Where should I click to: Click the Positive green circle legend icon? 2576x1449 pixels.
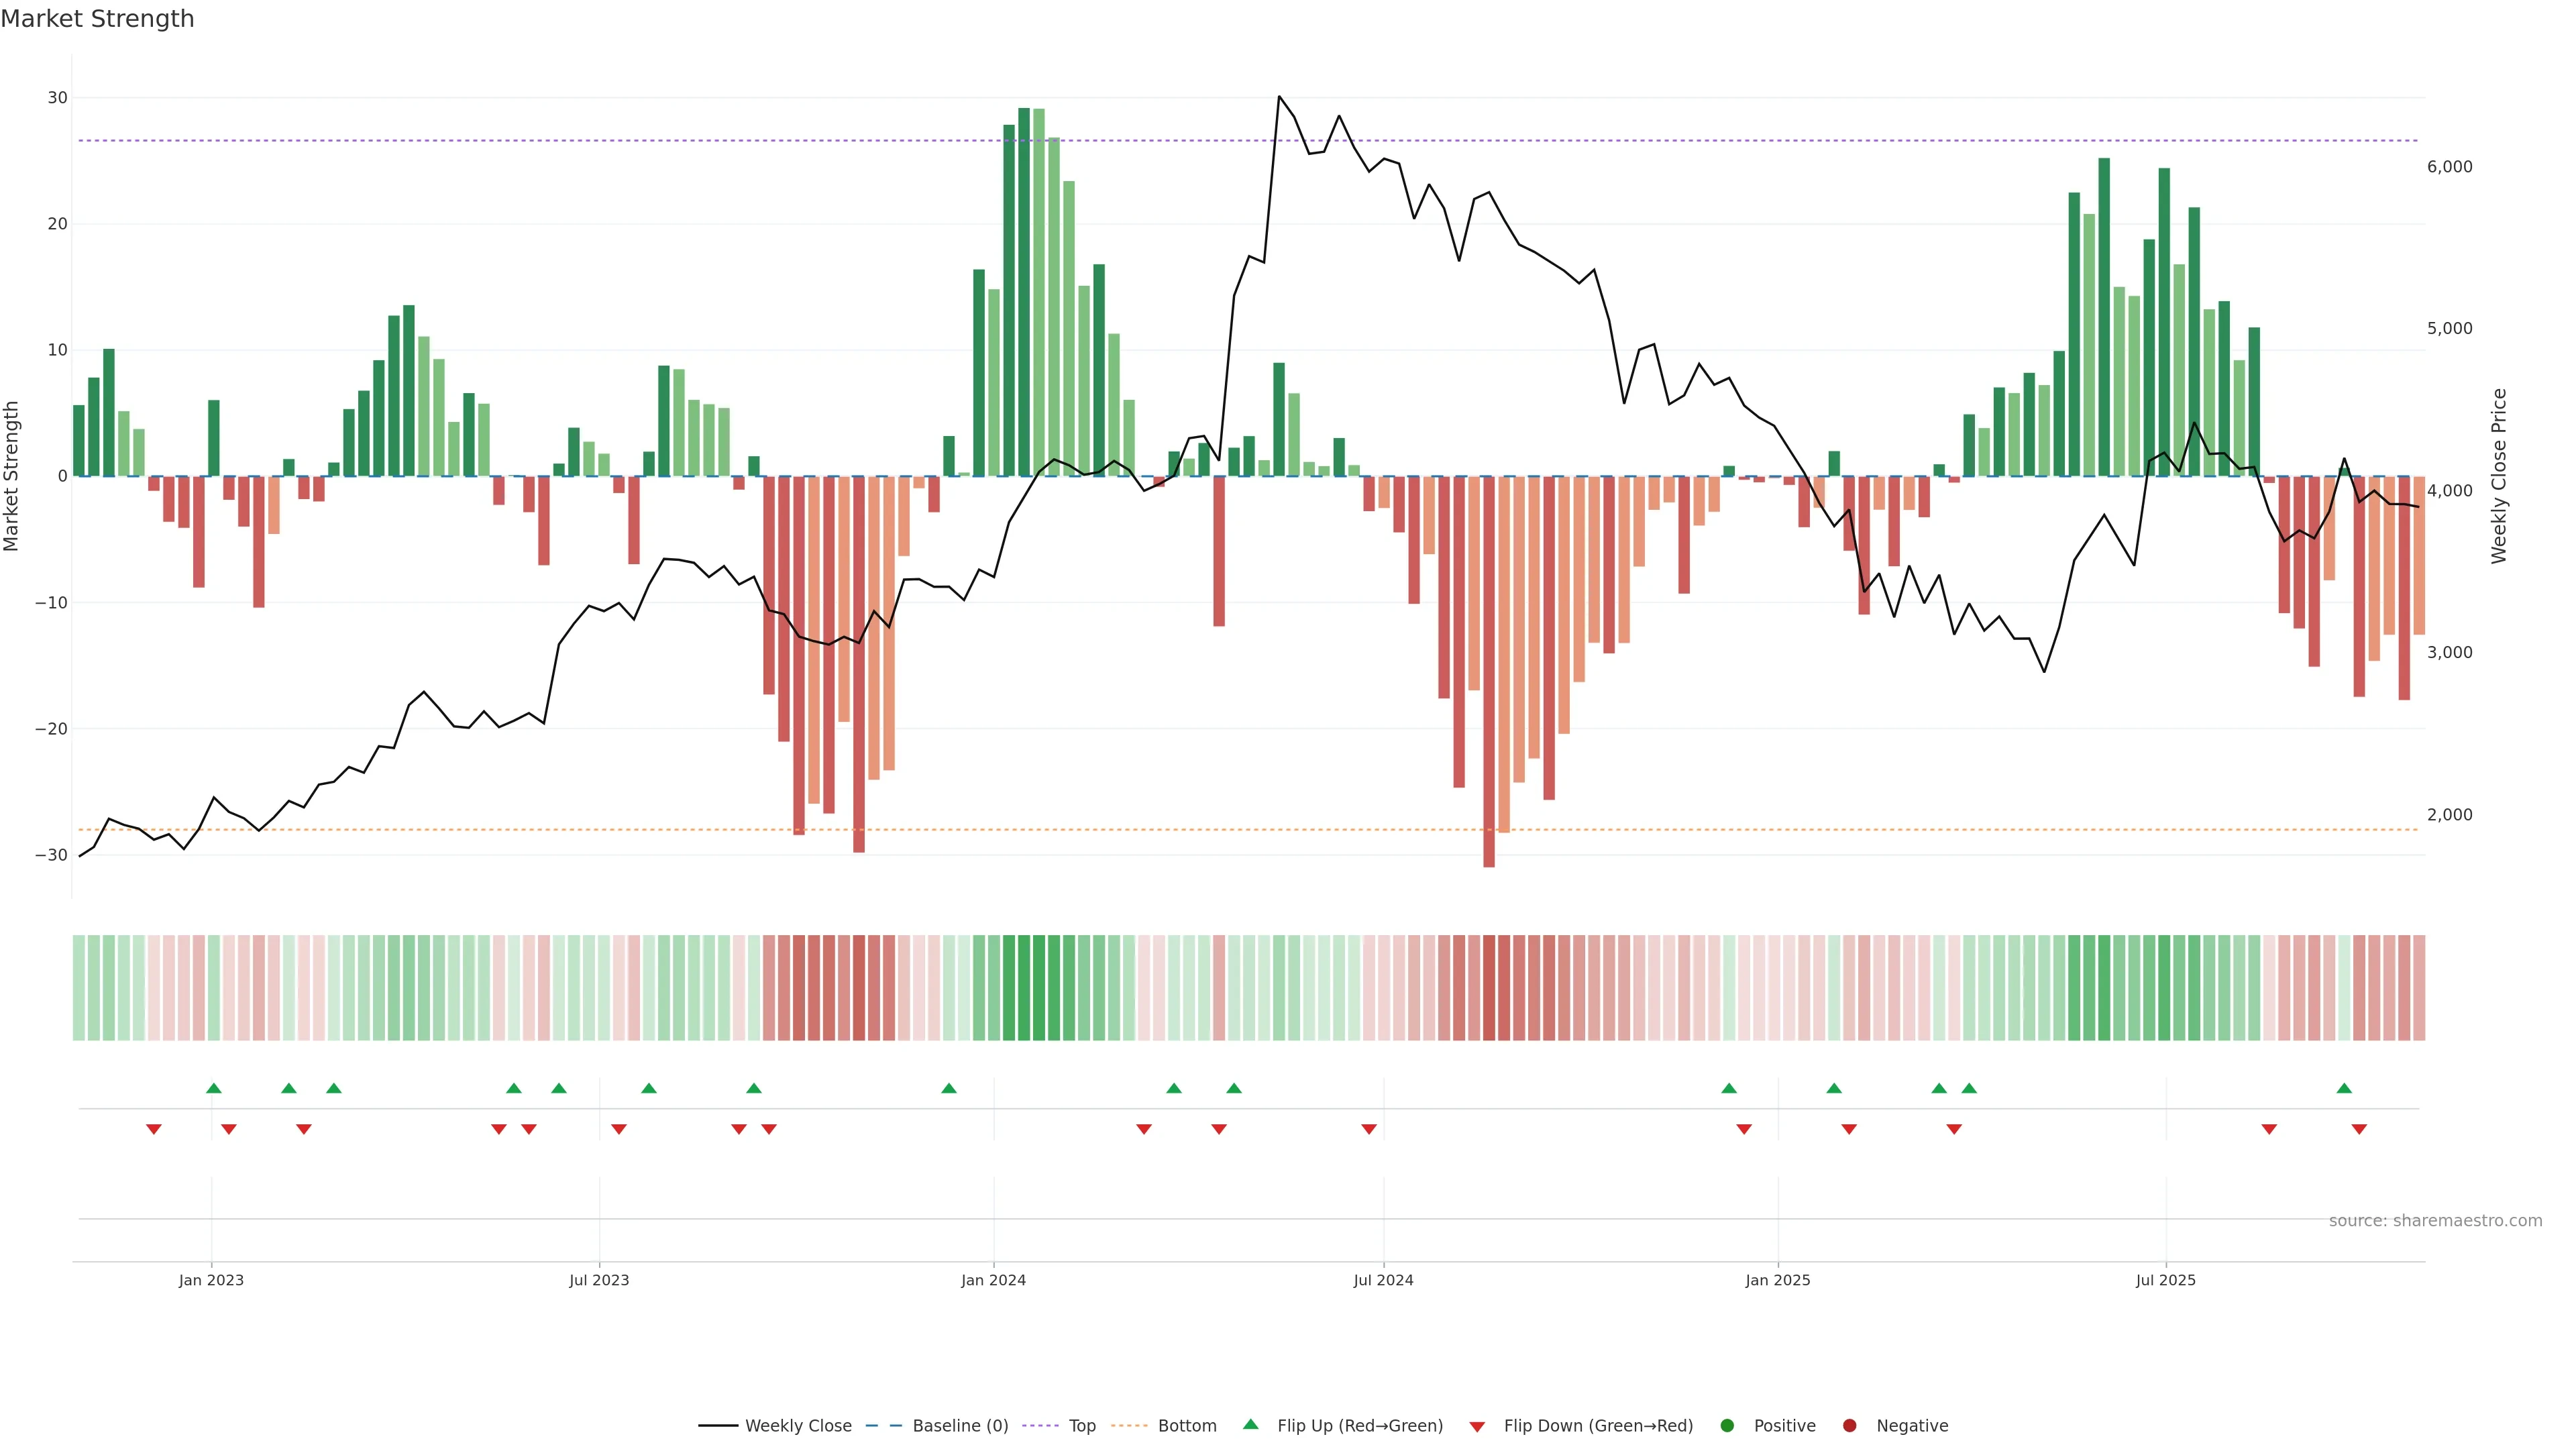pyautogui.click(x=1727, y=1425)
